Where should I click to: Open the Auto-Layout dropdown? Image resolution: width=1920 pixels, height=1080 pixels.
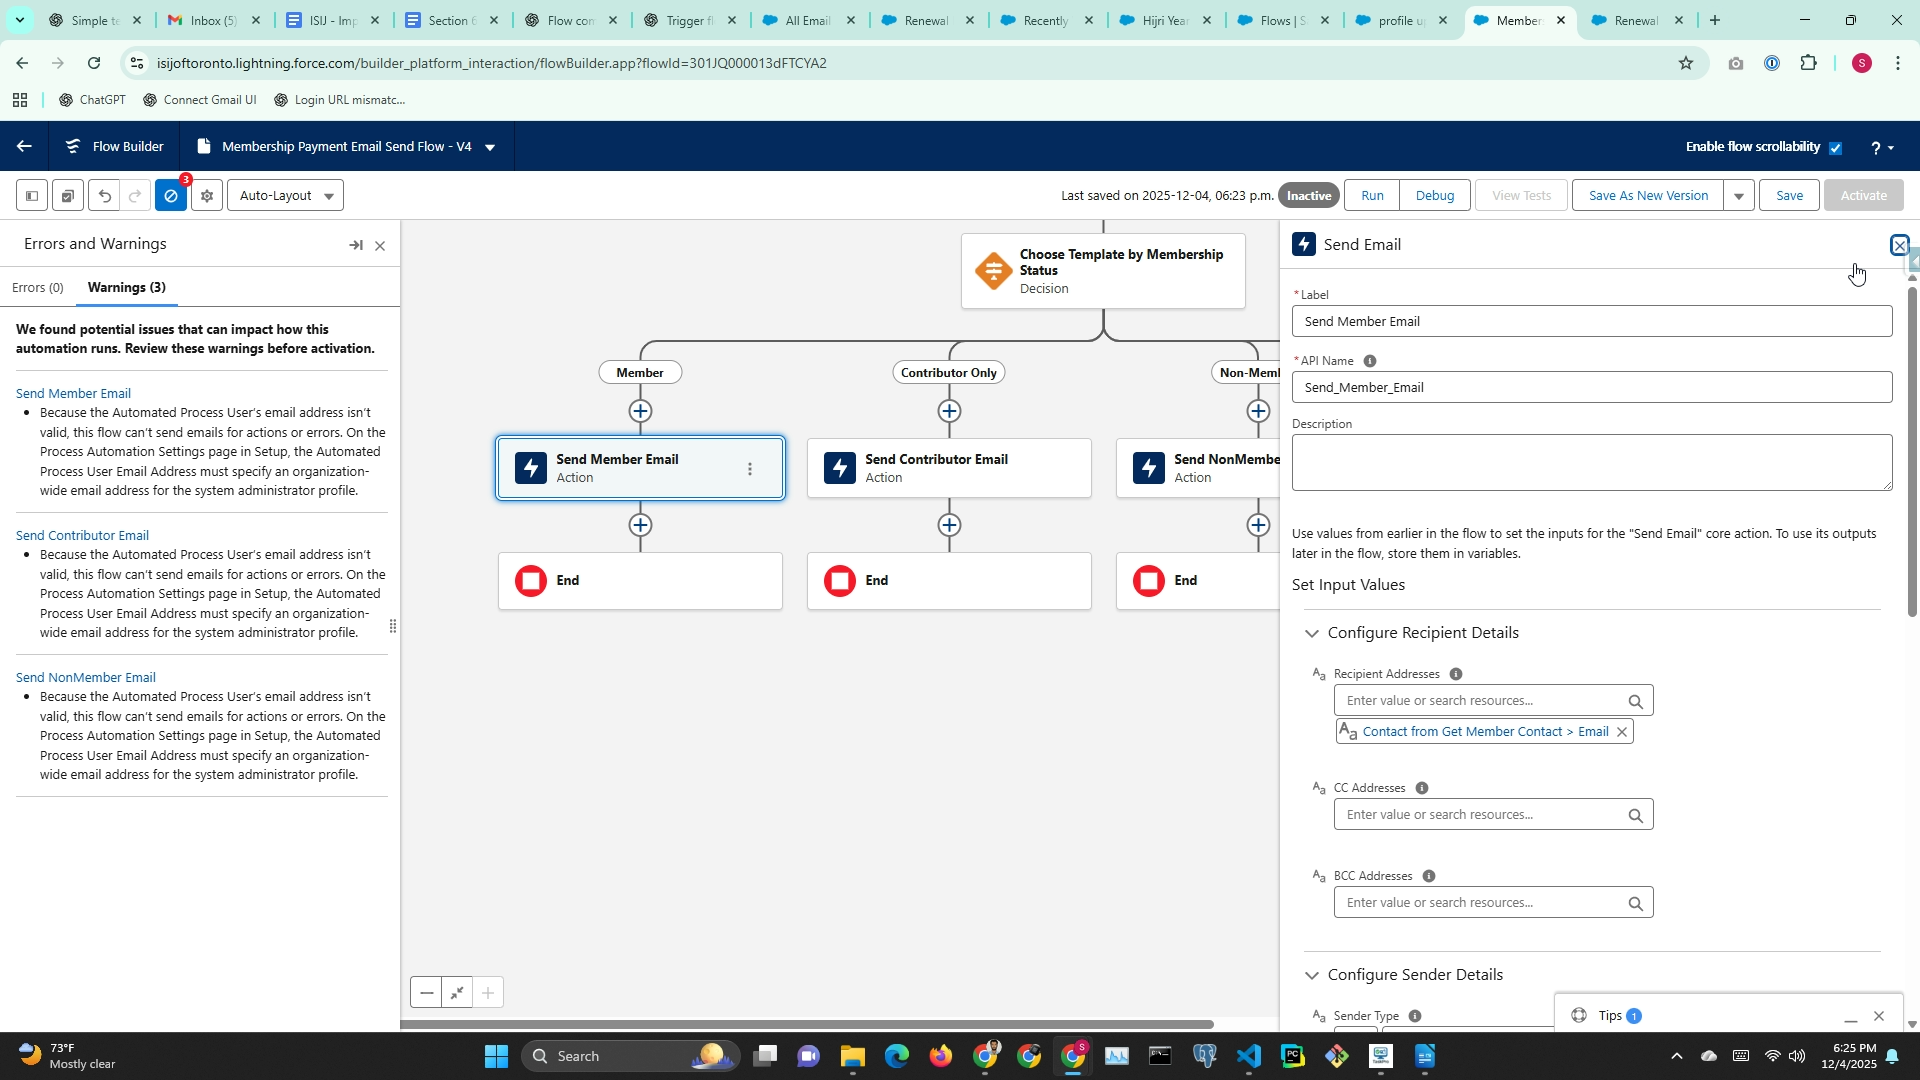(x=286, y=196)
